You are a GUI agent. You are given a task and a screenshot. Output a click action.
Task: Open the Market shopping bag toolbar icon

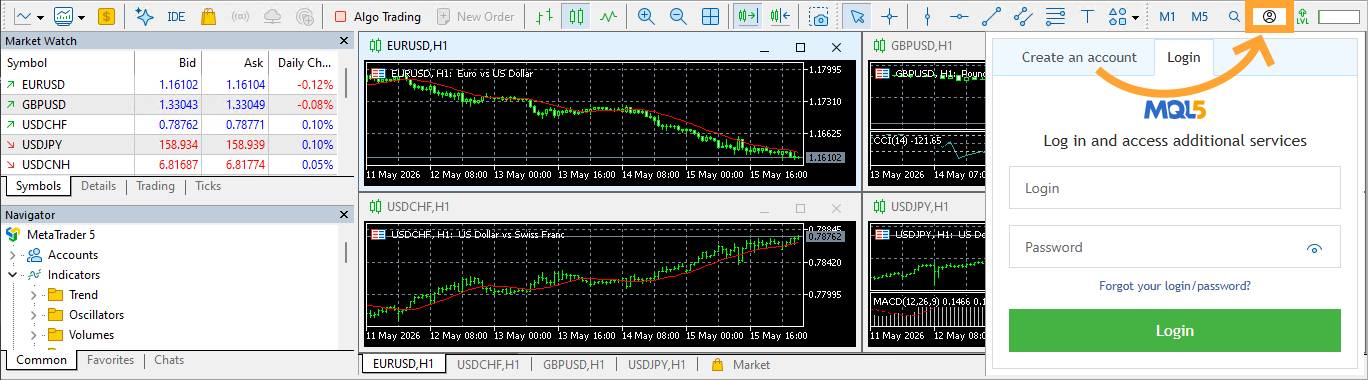point(208,16)
